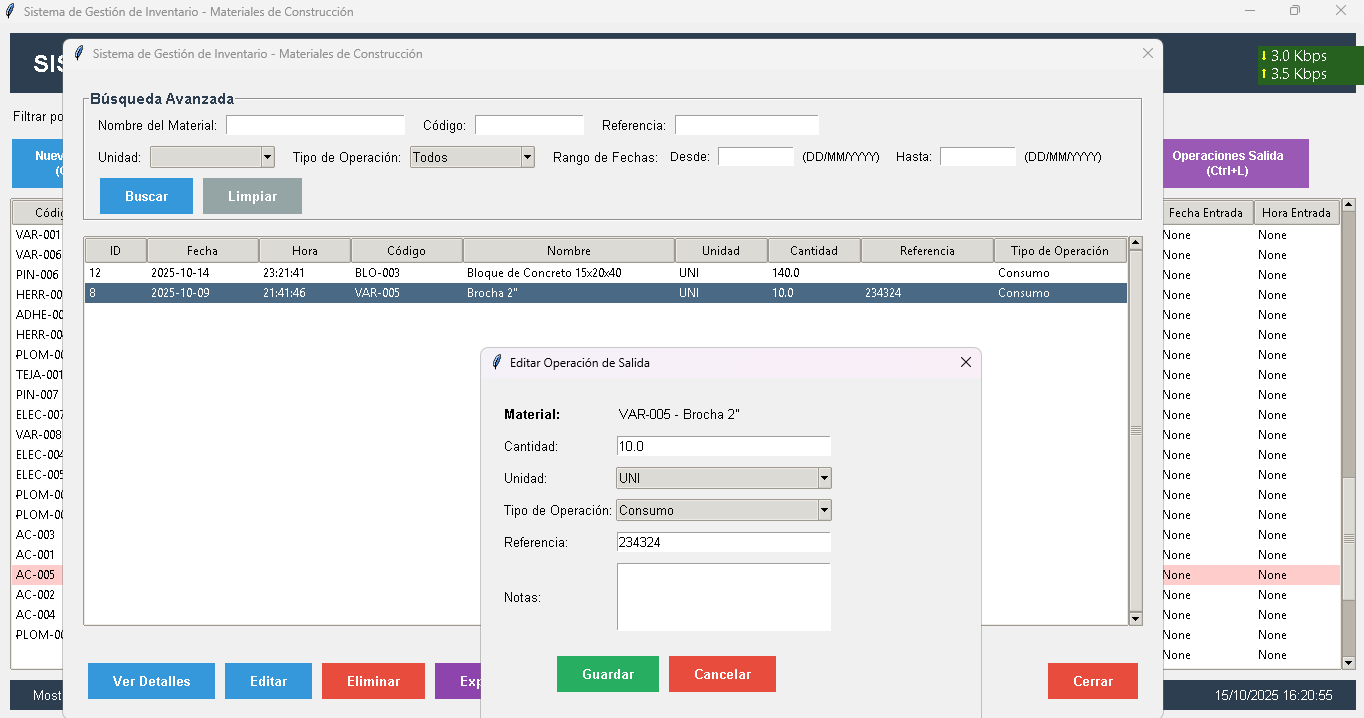Sort by the Fecha column header

[x=202, y=251]
